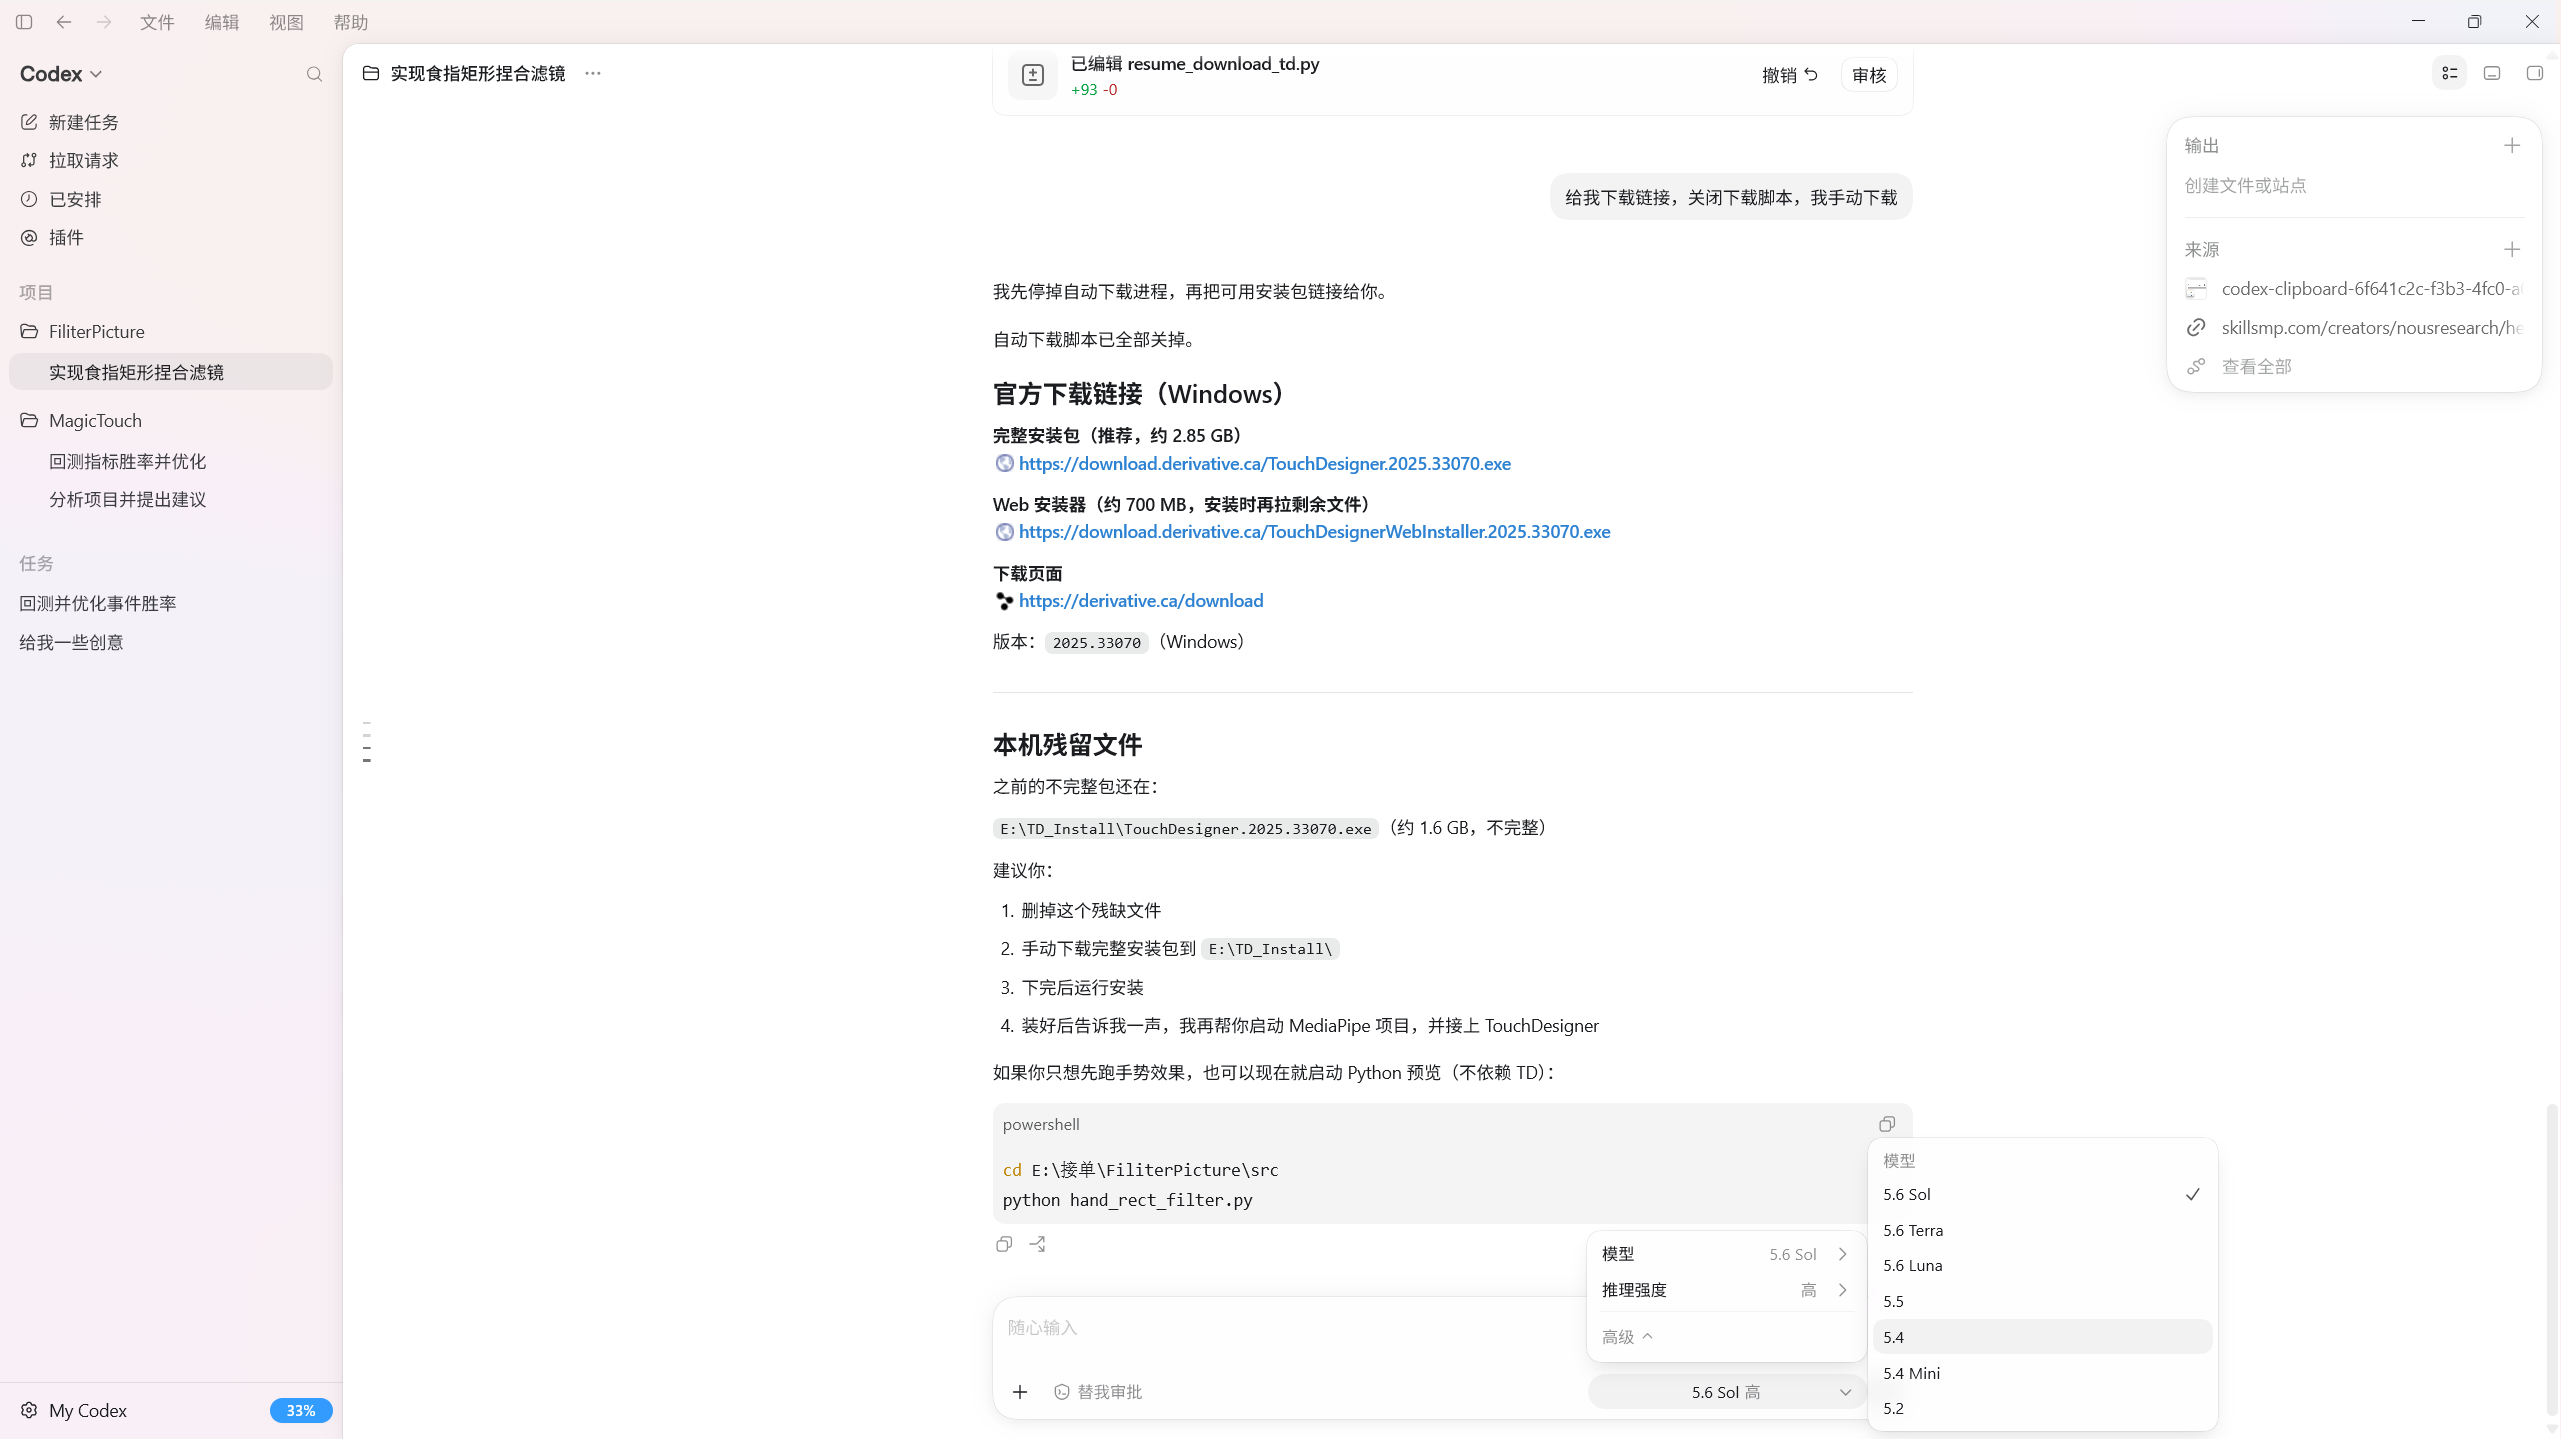Collapse the 高级 advanced options

[x=1627, y=1337]
